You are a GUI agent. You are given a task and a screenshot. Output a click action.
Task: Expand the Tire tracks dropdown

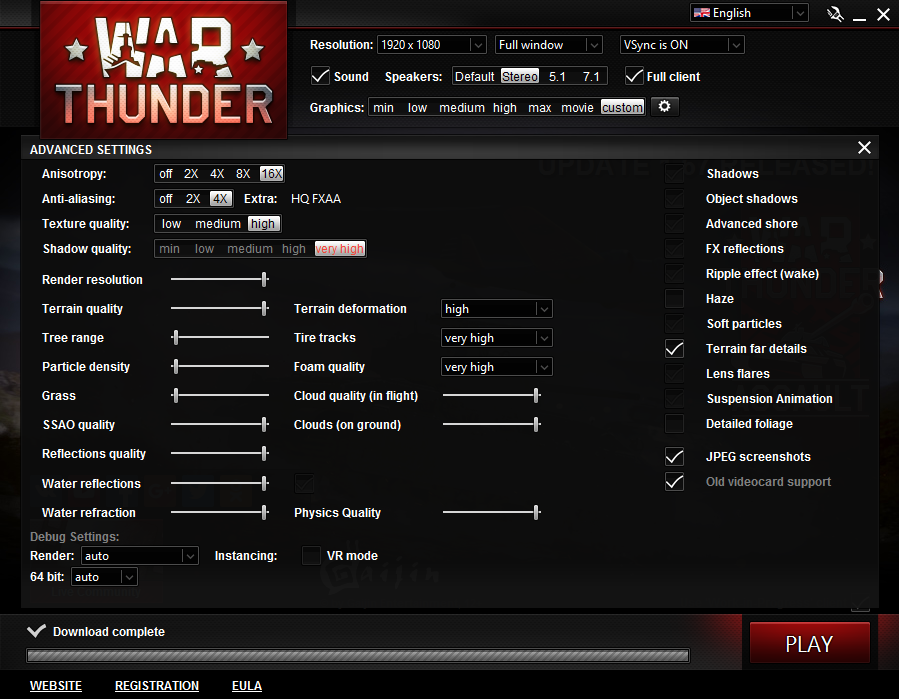(497, 338)
